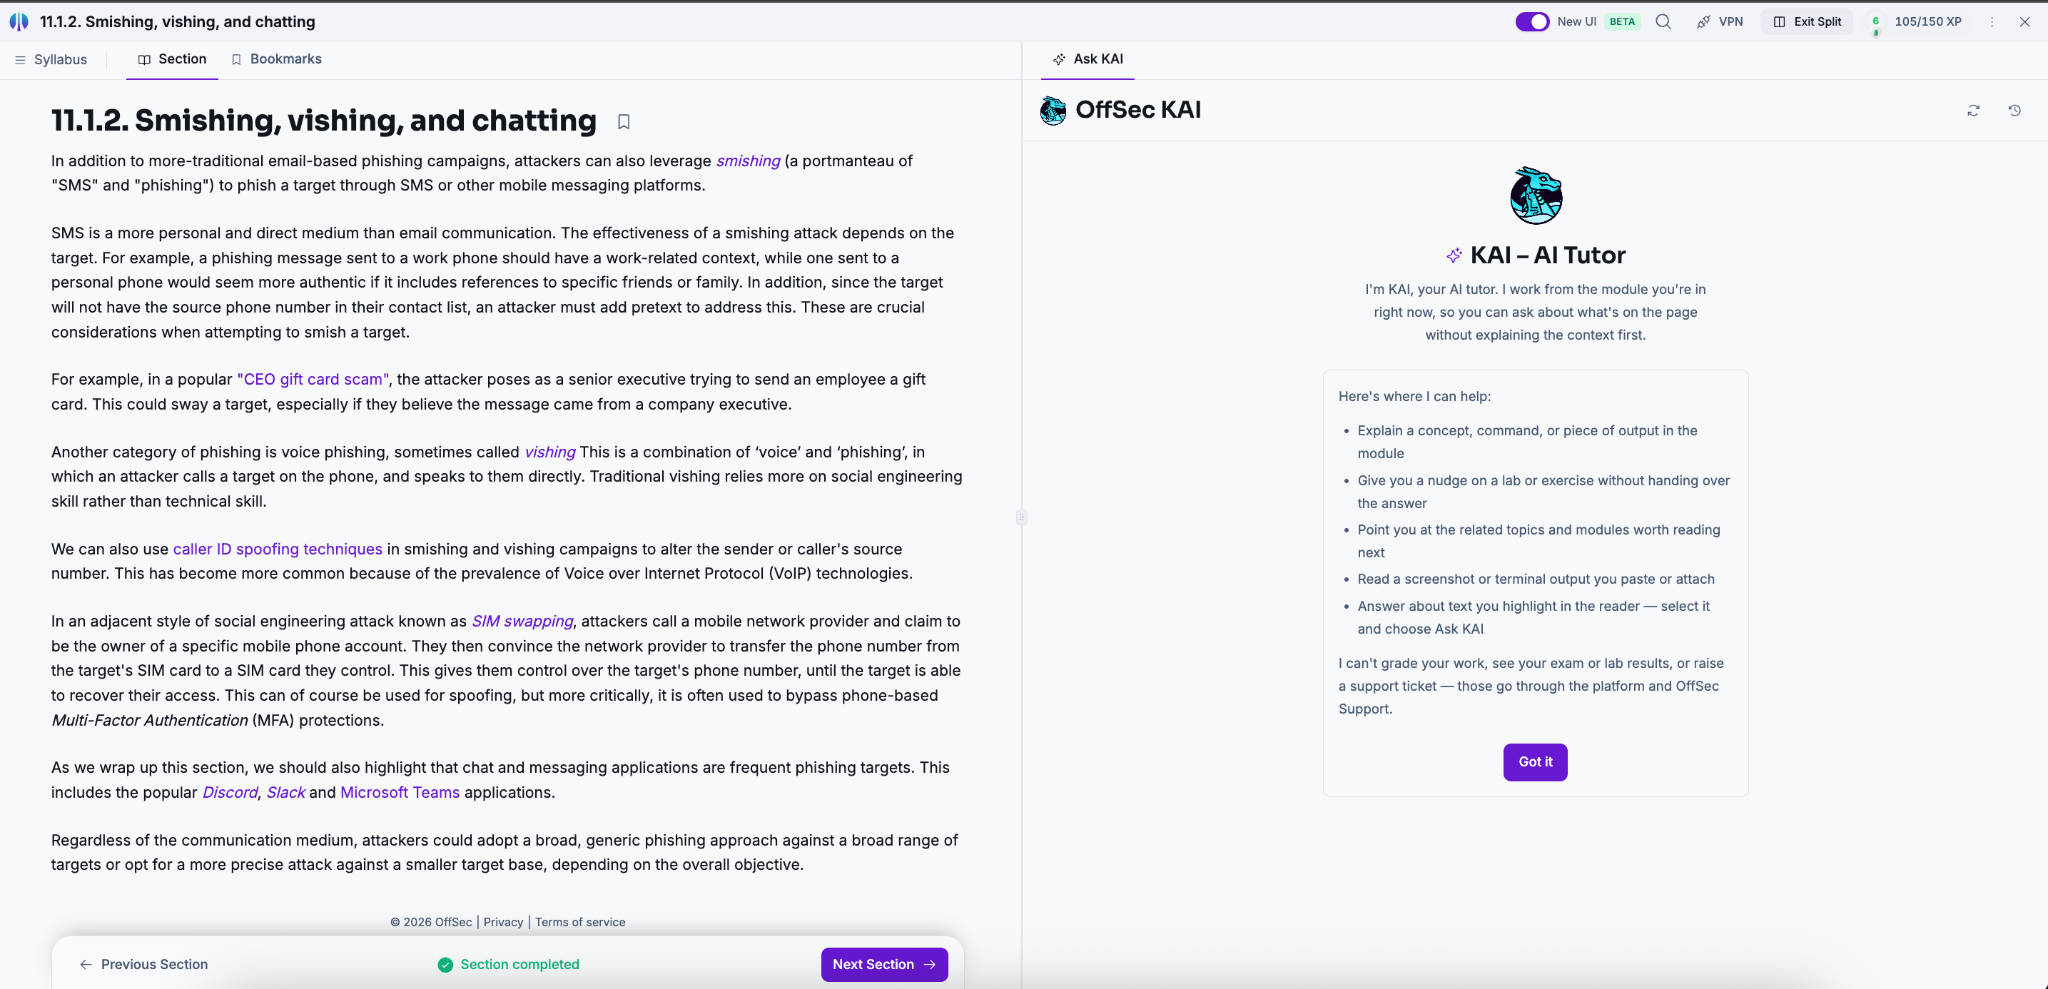Refresh the KAI chat conversation
Image resolution: width=2048 pixels, height=989 pixels.
1973,111
